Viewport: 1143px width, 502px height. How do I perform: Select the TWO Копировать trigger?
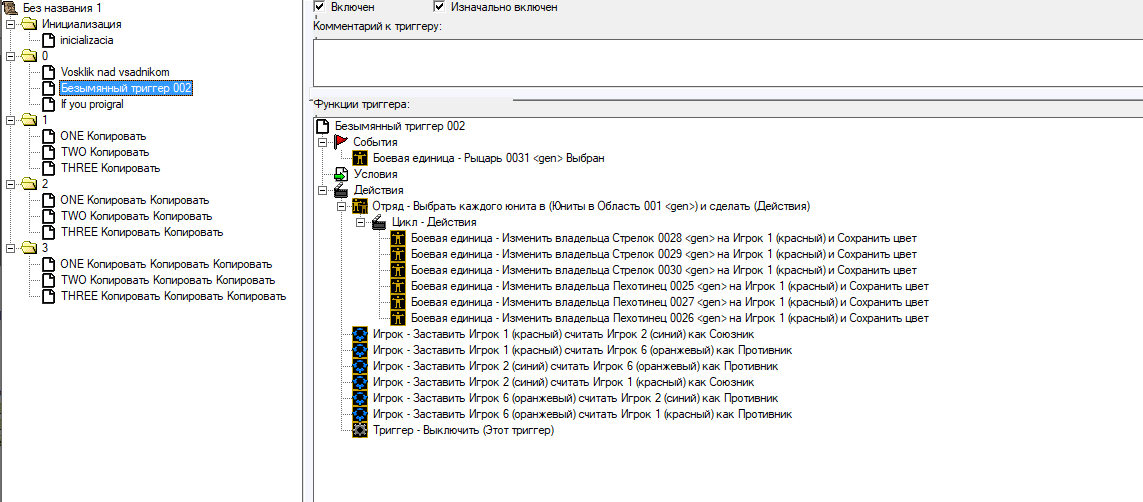pos(105,152)
